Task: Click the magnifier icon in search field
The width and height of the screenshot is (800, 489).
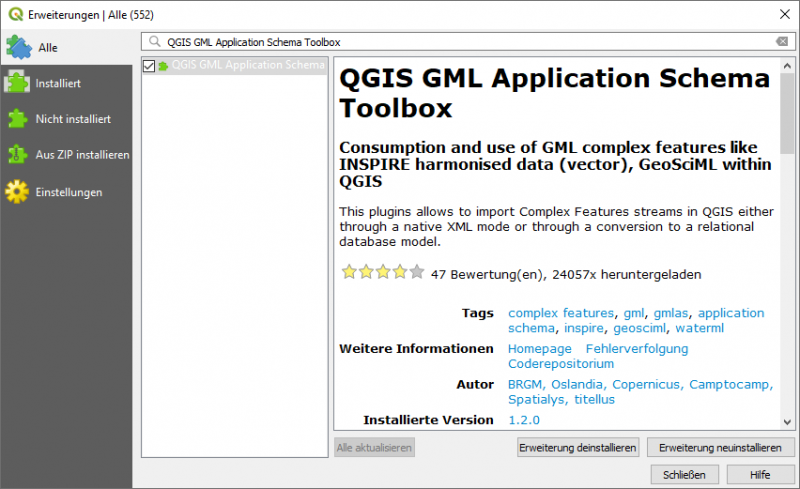Action: pos(155,41)
